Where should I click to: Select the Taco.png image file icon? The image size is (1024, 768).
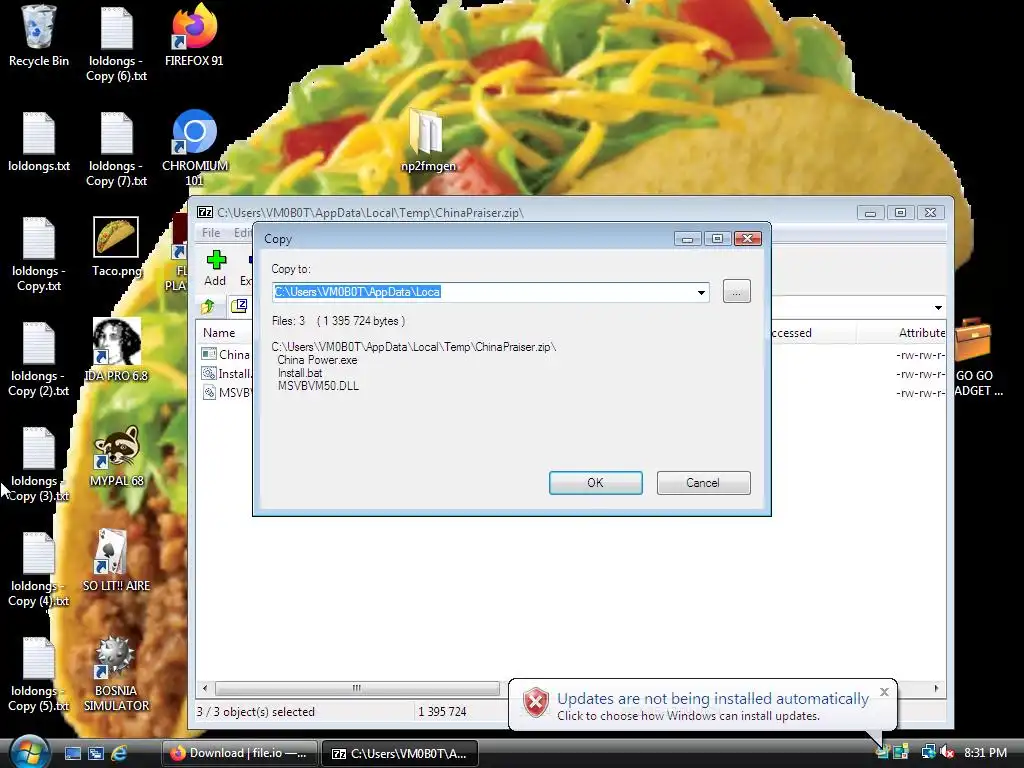(116, 247)
